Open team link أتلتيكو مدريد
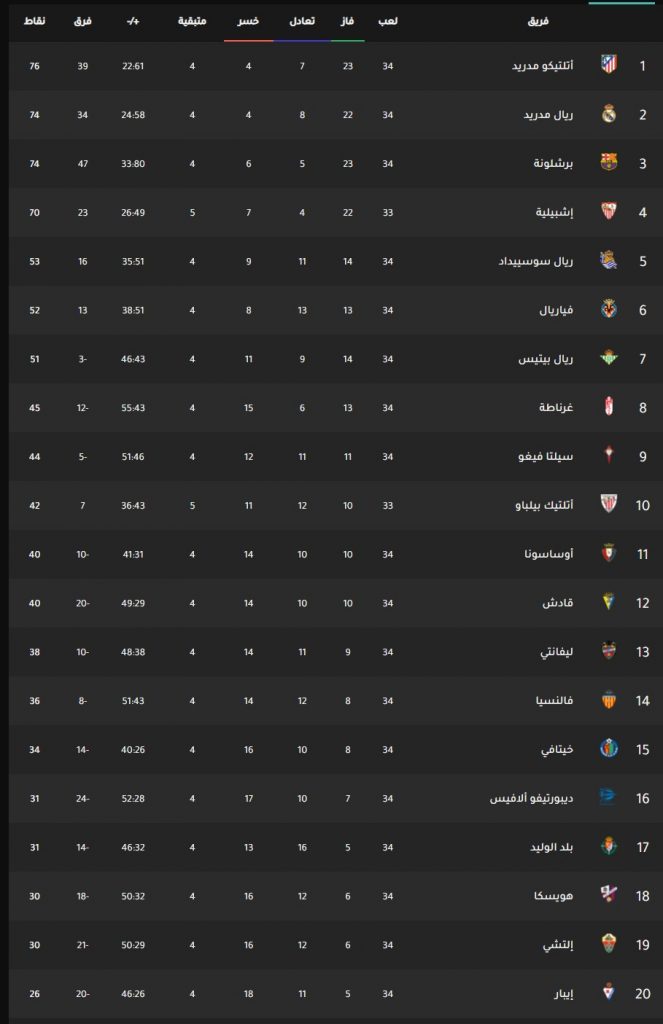 click(542, 66)
